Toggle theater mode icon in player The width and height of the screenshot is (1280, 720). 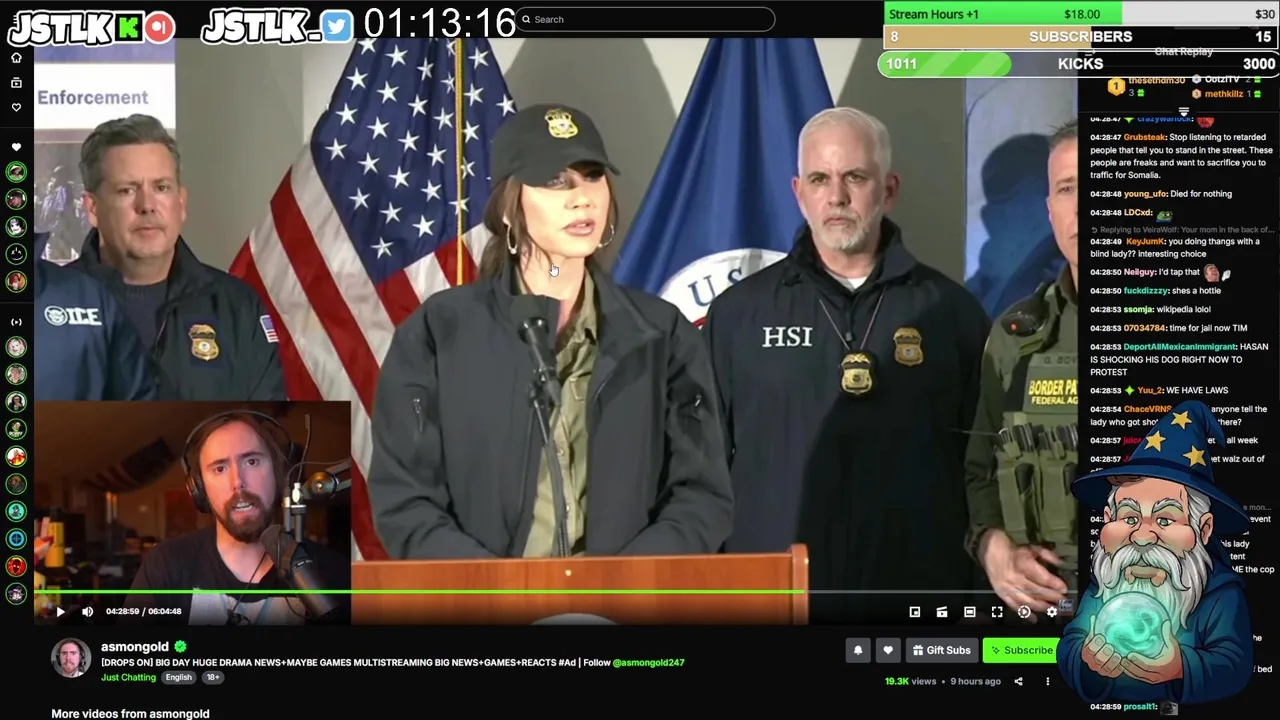[970, 612]
